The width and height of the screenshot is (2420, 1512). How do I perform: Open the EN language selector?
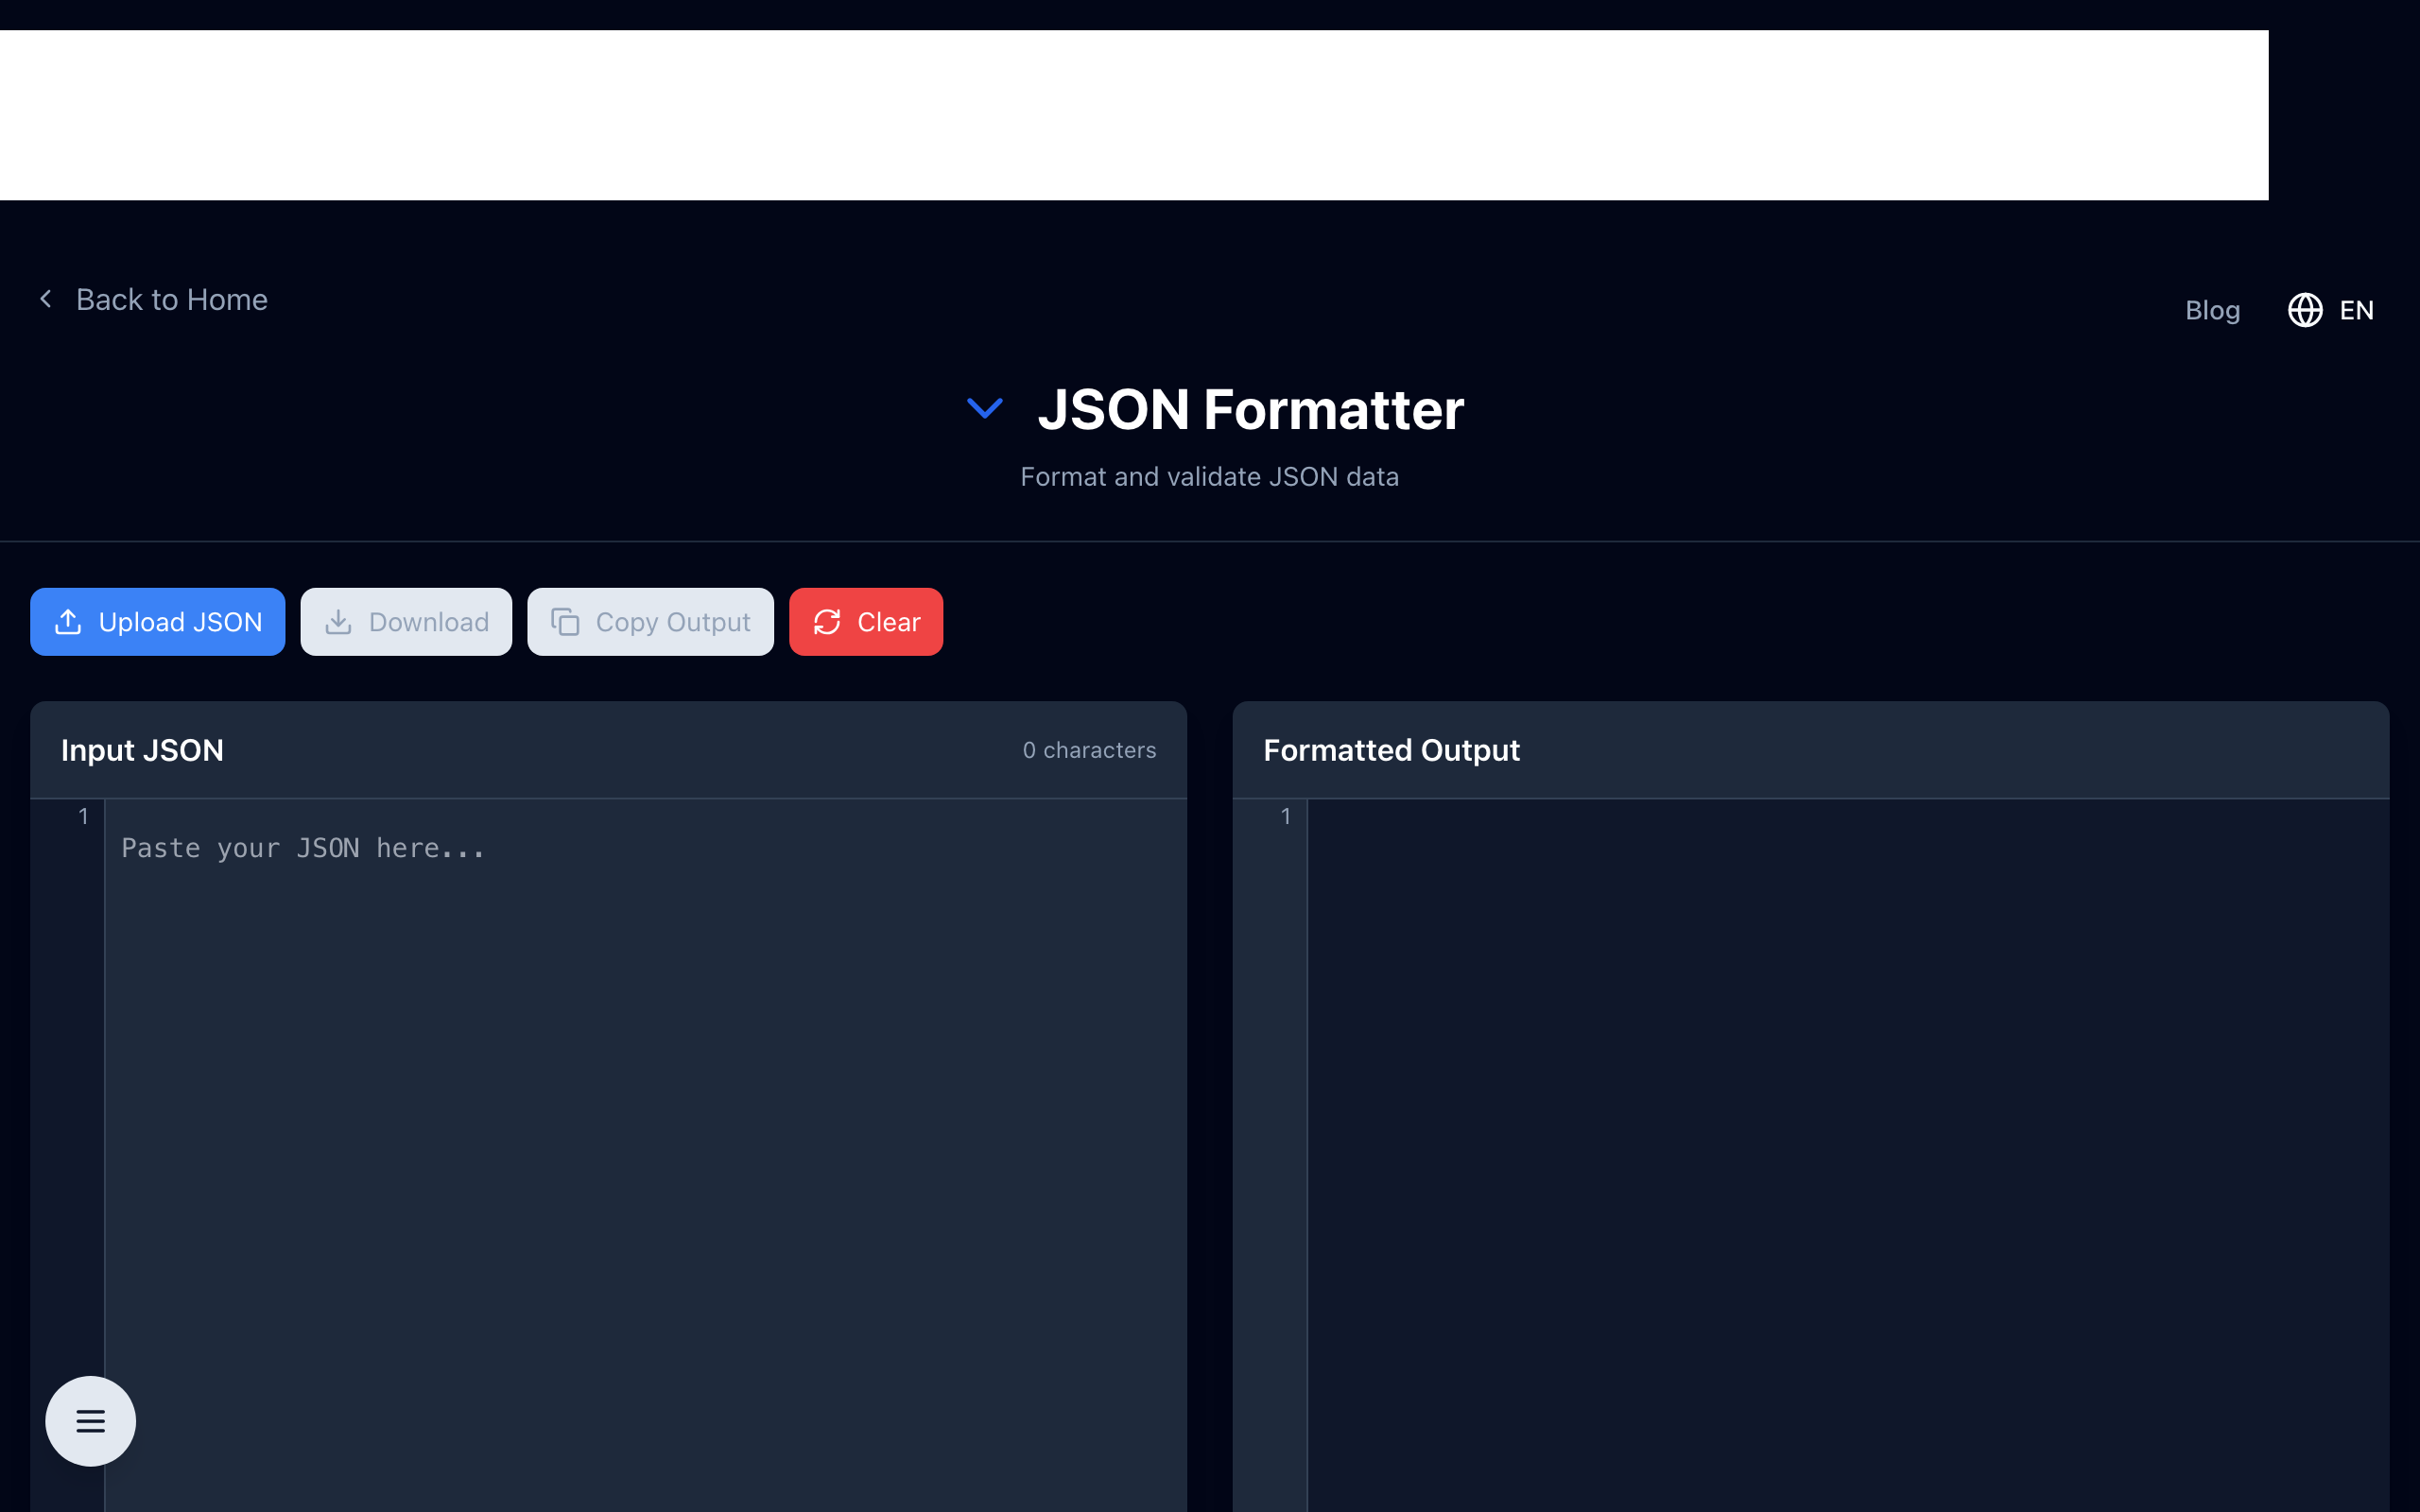tap(2330, 310)
